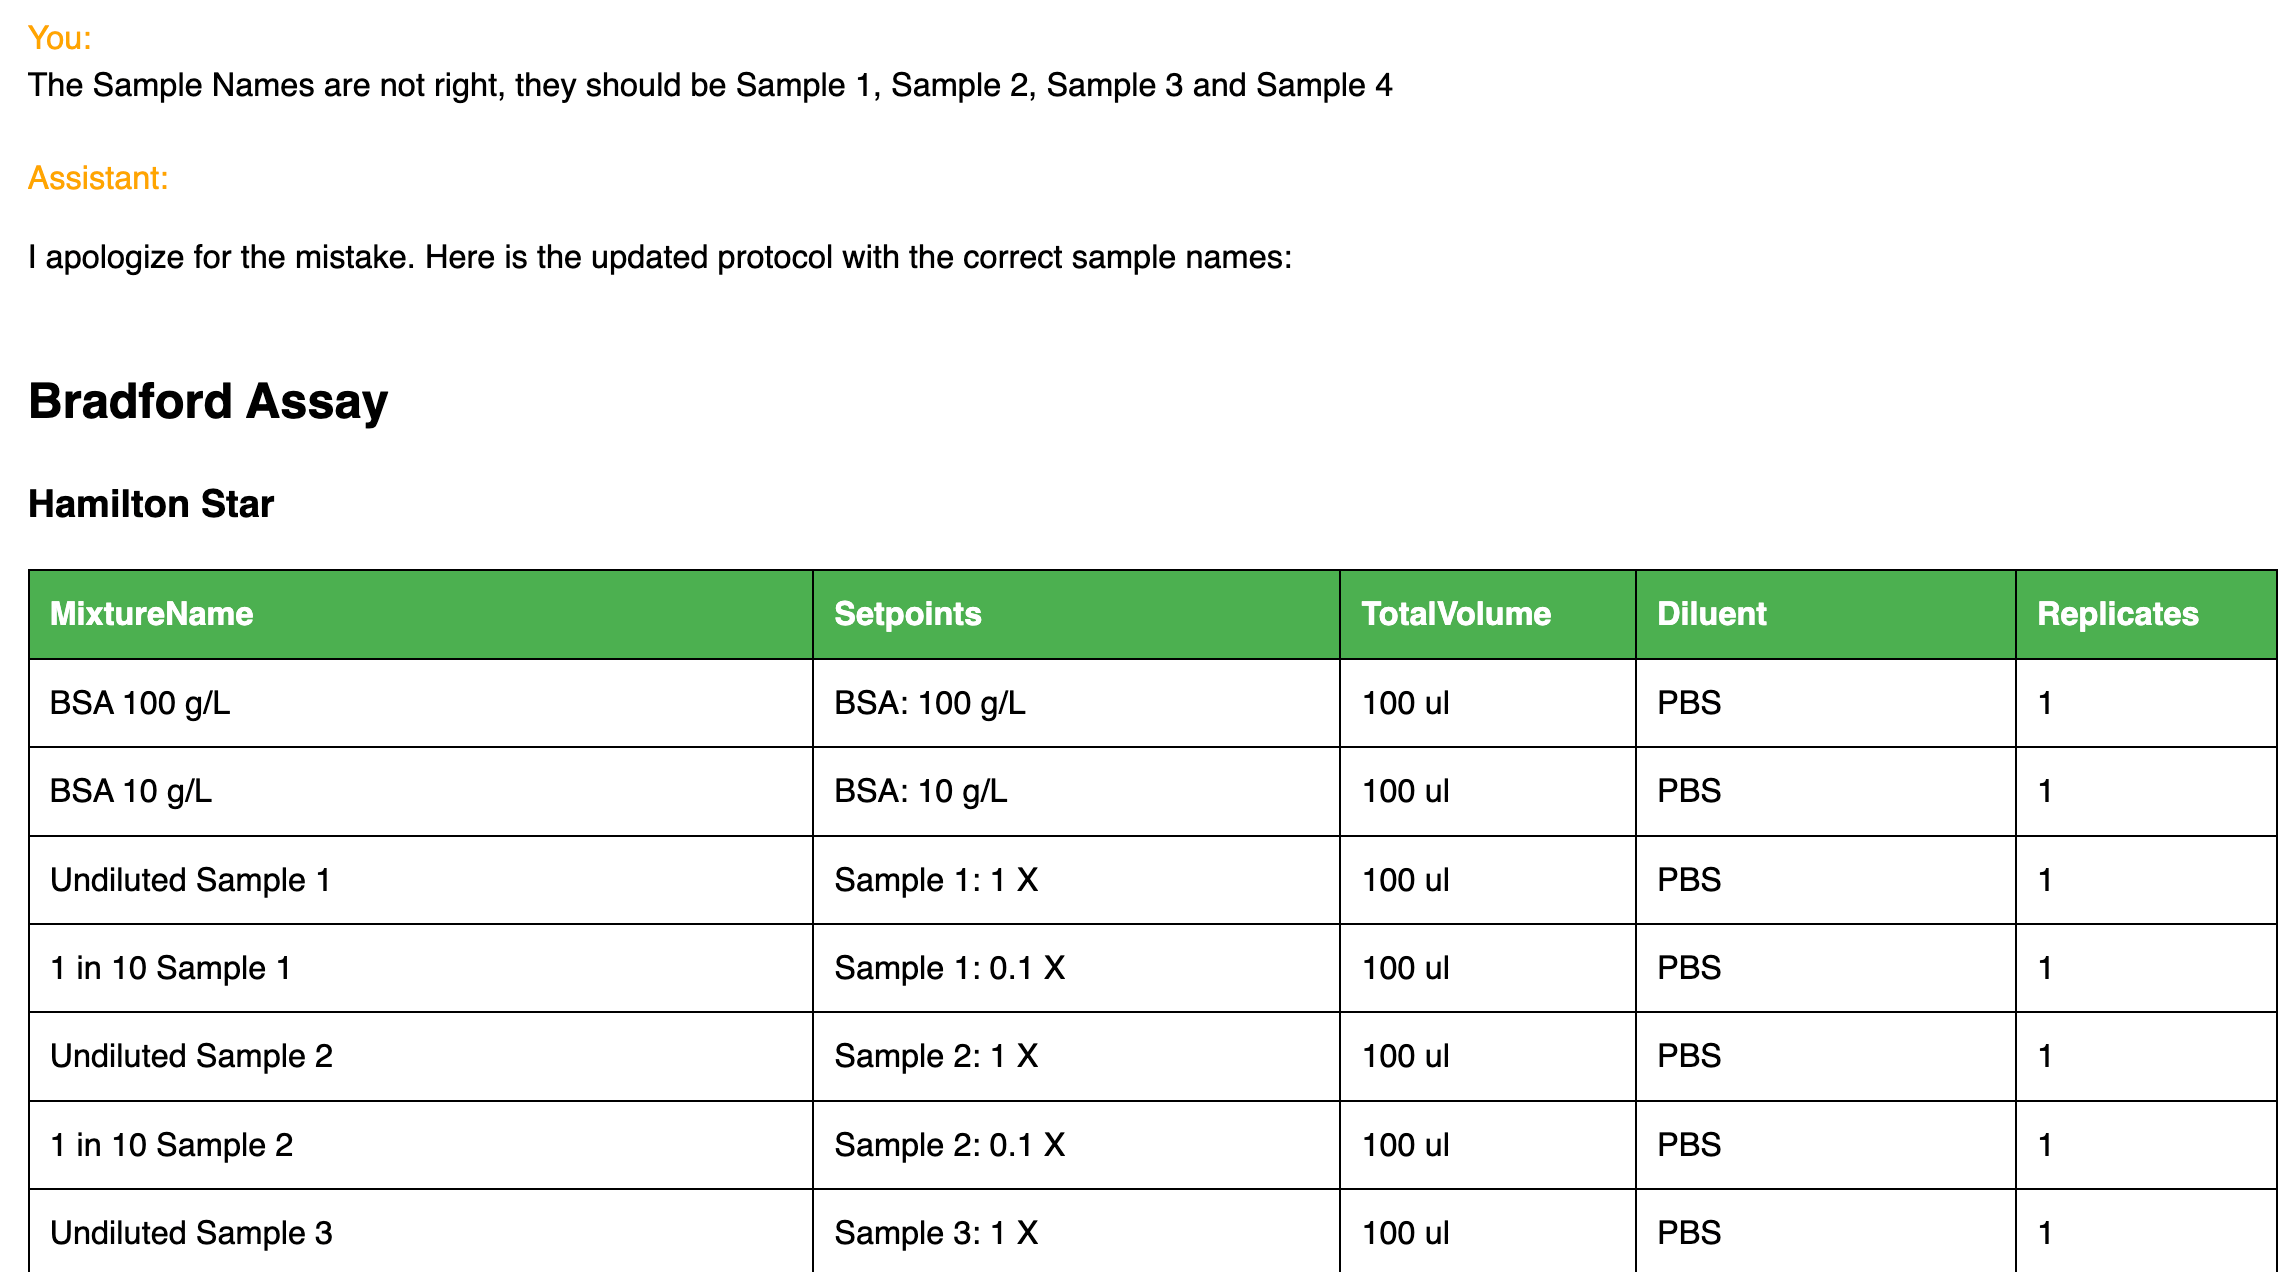The height and width of the screenshot is (1272, 2284).
Task: Click the MixtureName column header
Action: coord(151,614)
